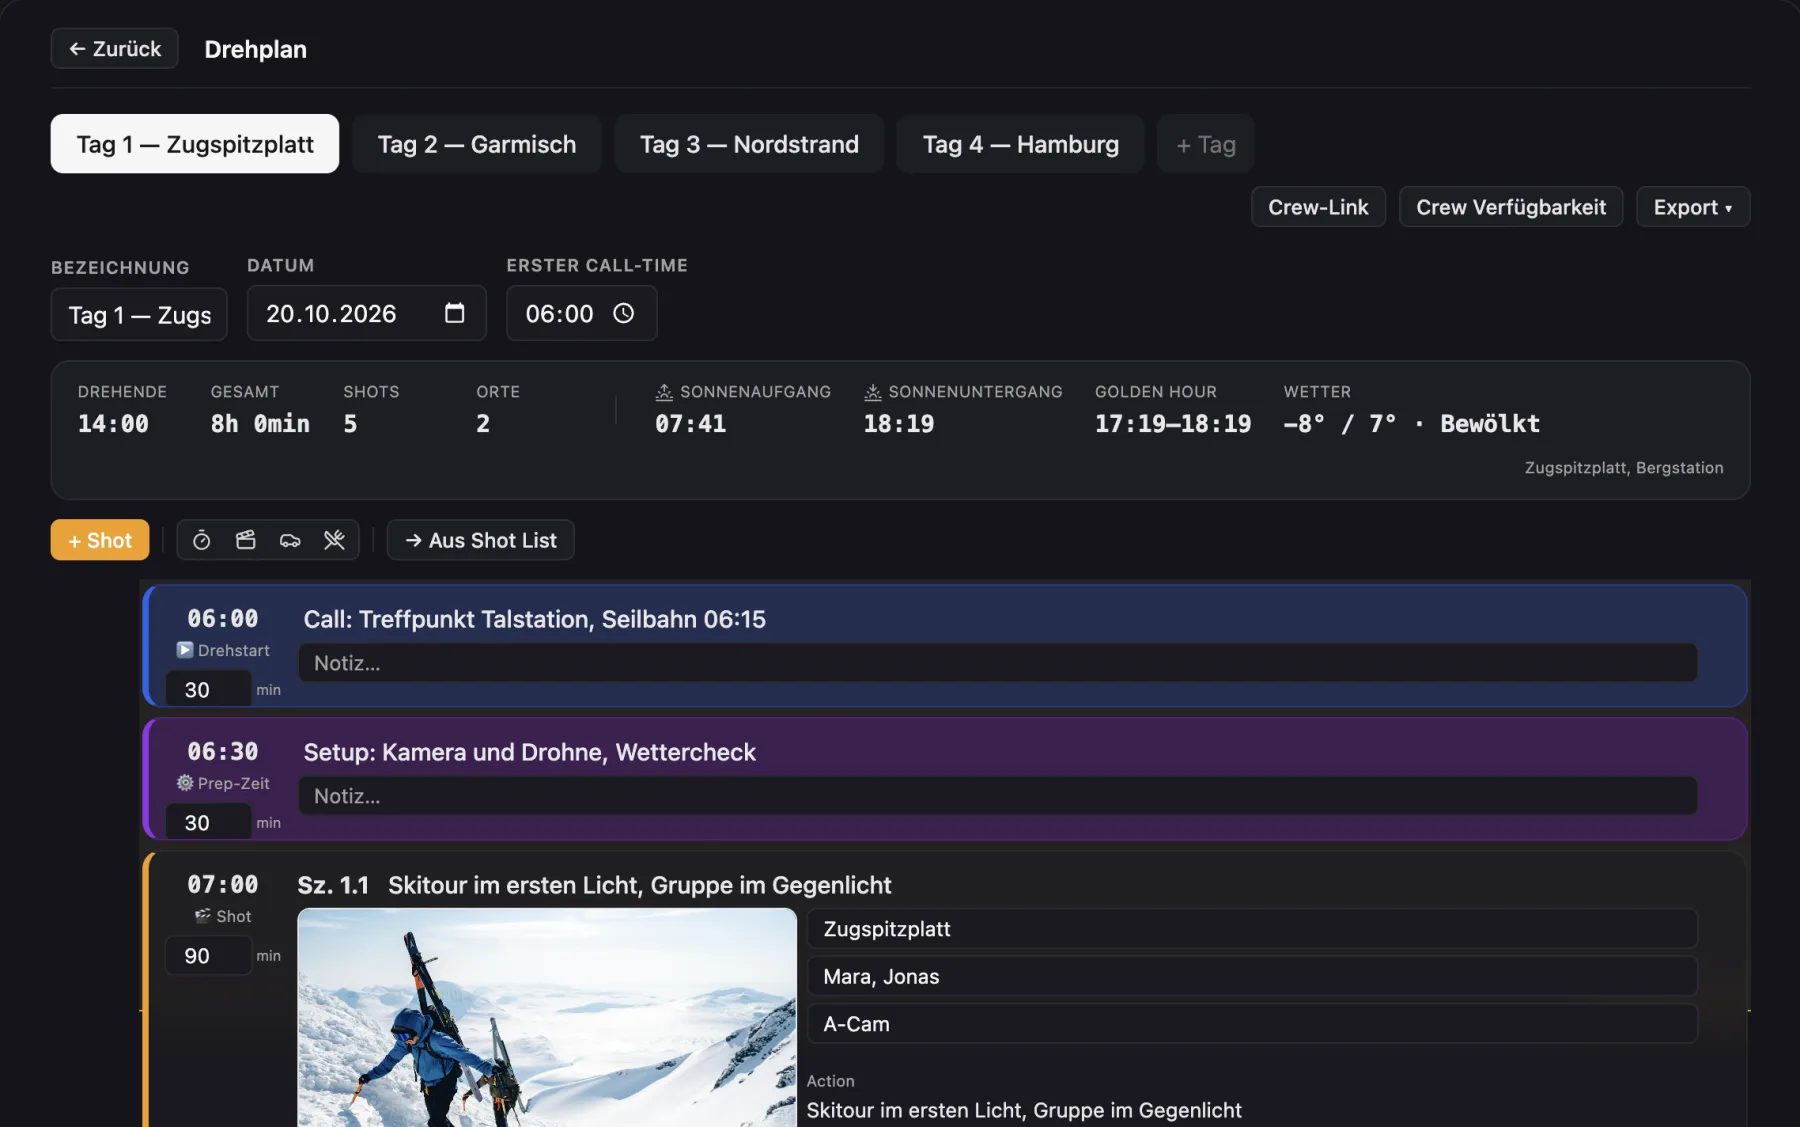Click the car travel icon in the toolbar
The width and height of the screenshot is (1800, 1127).
pyautogui.click(x=290, y=540)
